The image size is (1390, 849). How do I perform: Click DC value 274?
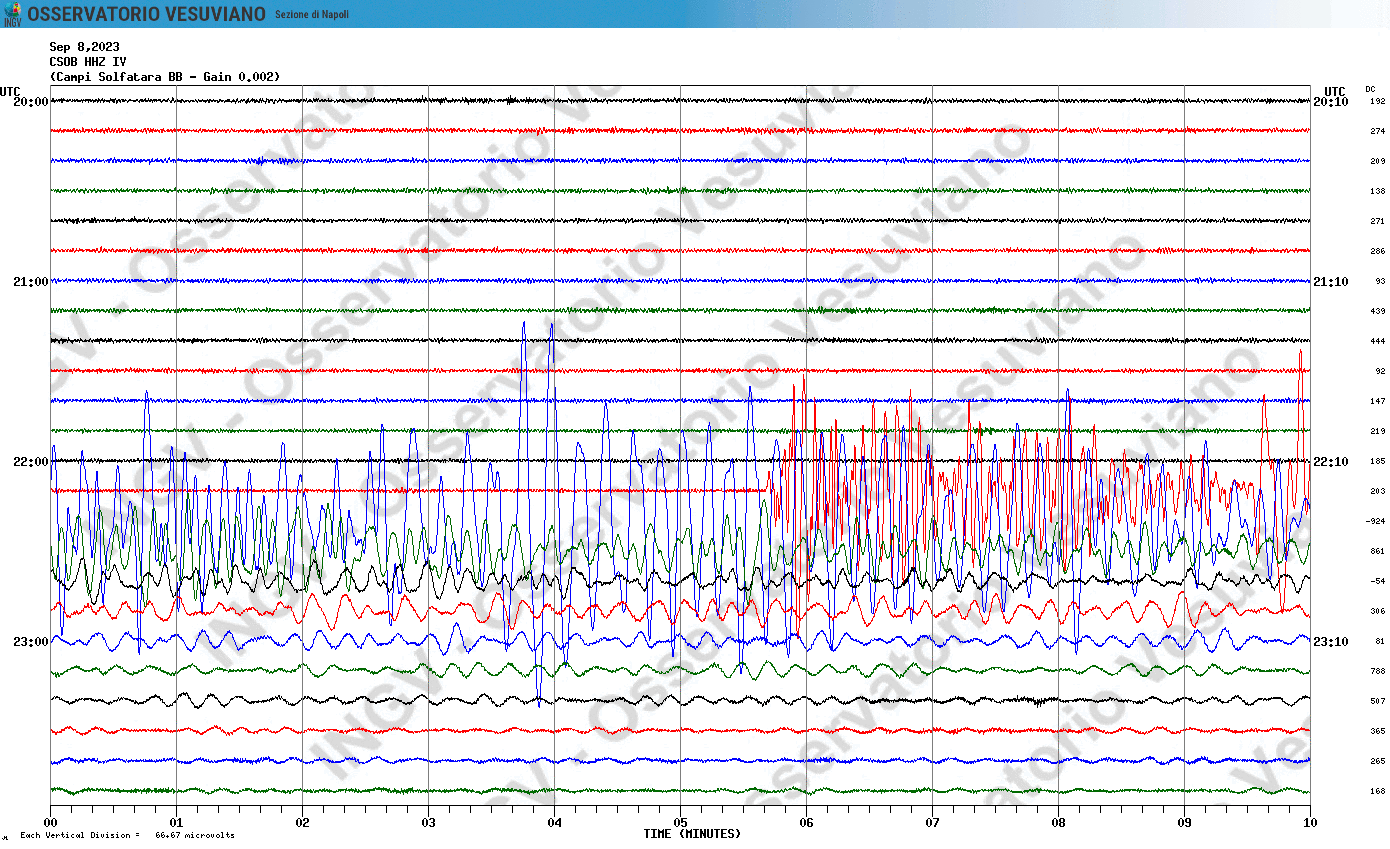tap(1378, 131)
